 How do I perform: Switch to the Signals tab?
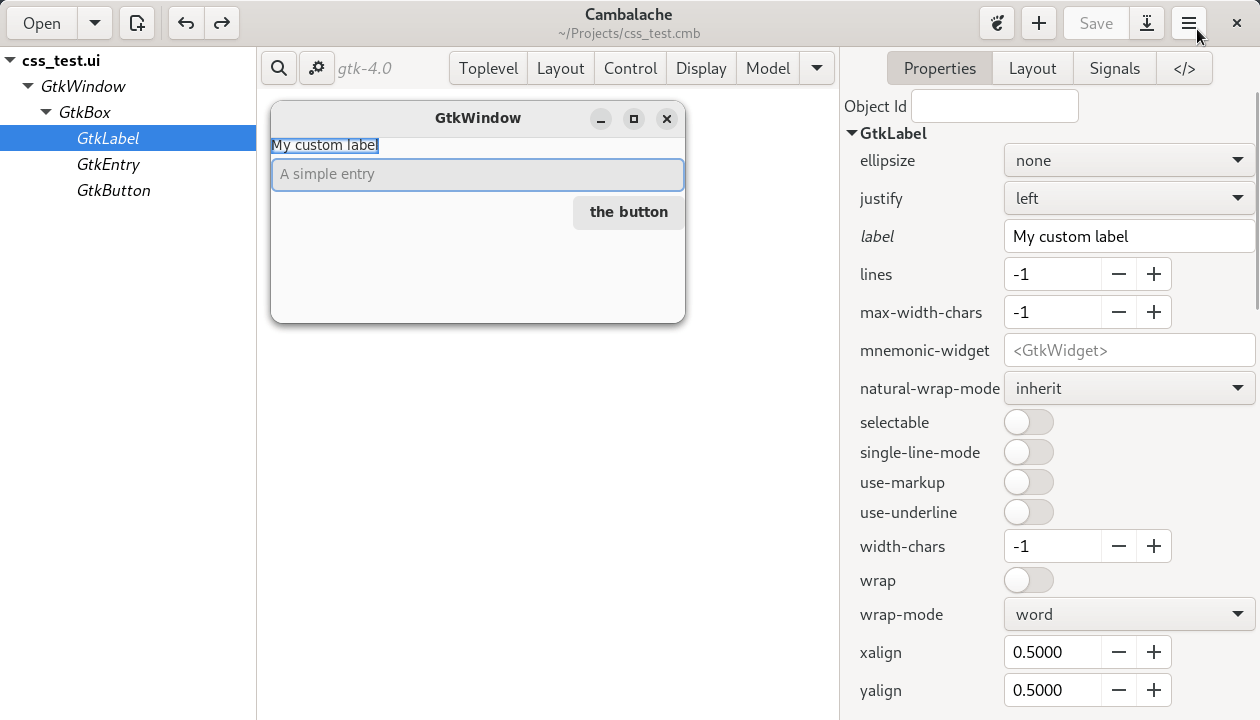tap(1114, 68)
